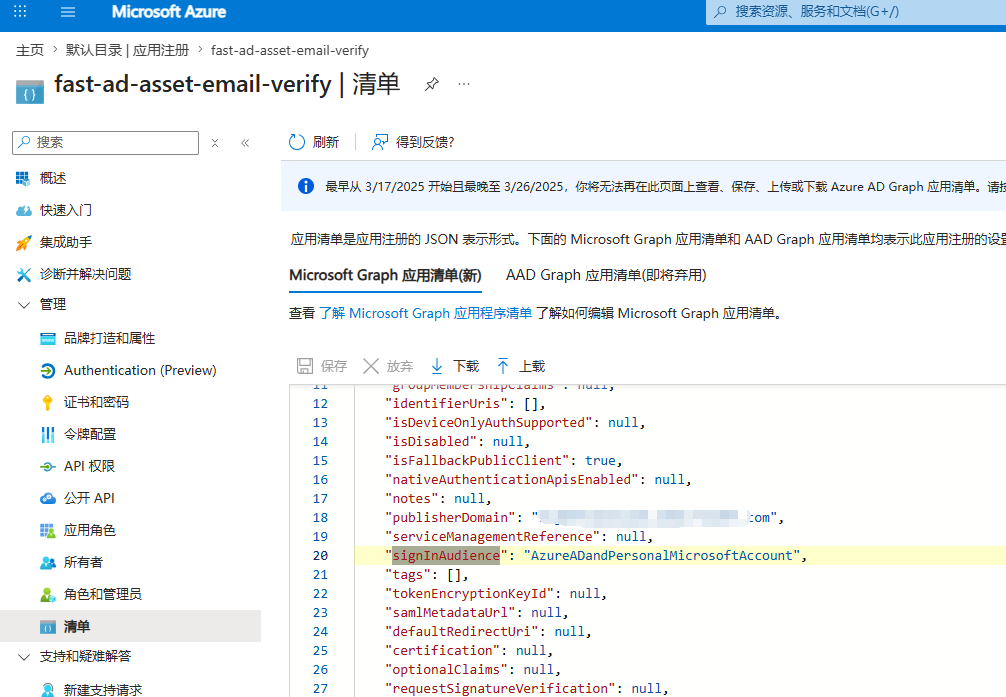
Task: Click the nativeAuthenticationApisEnabled key
Action: 512,479
